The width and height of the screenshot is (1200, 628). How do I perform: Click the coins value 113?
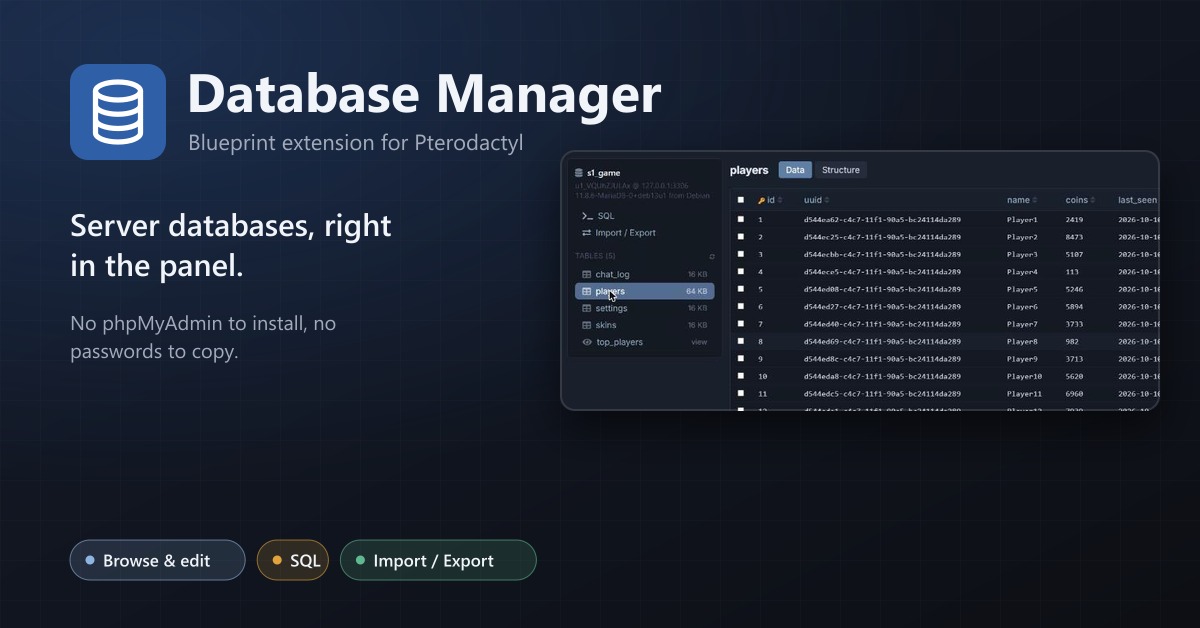1072,272
